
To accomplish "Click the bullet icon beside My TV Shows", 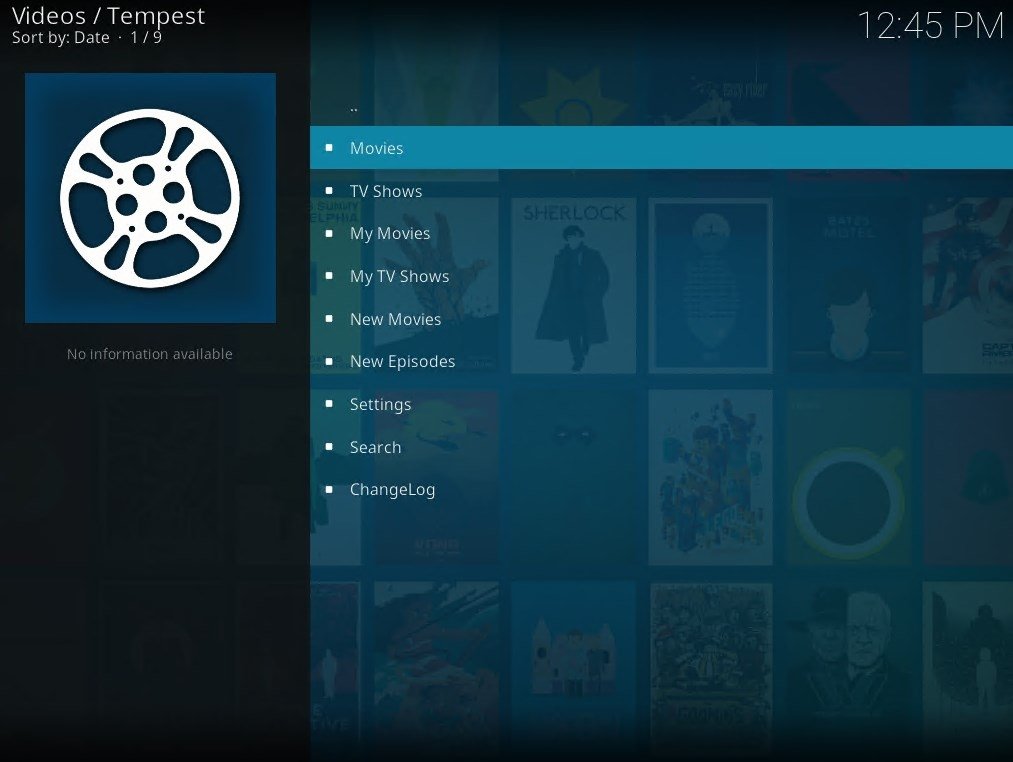I will [329, 276].
